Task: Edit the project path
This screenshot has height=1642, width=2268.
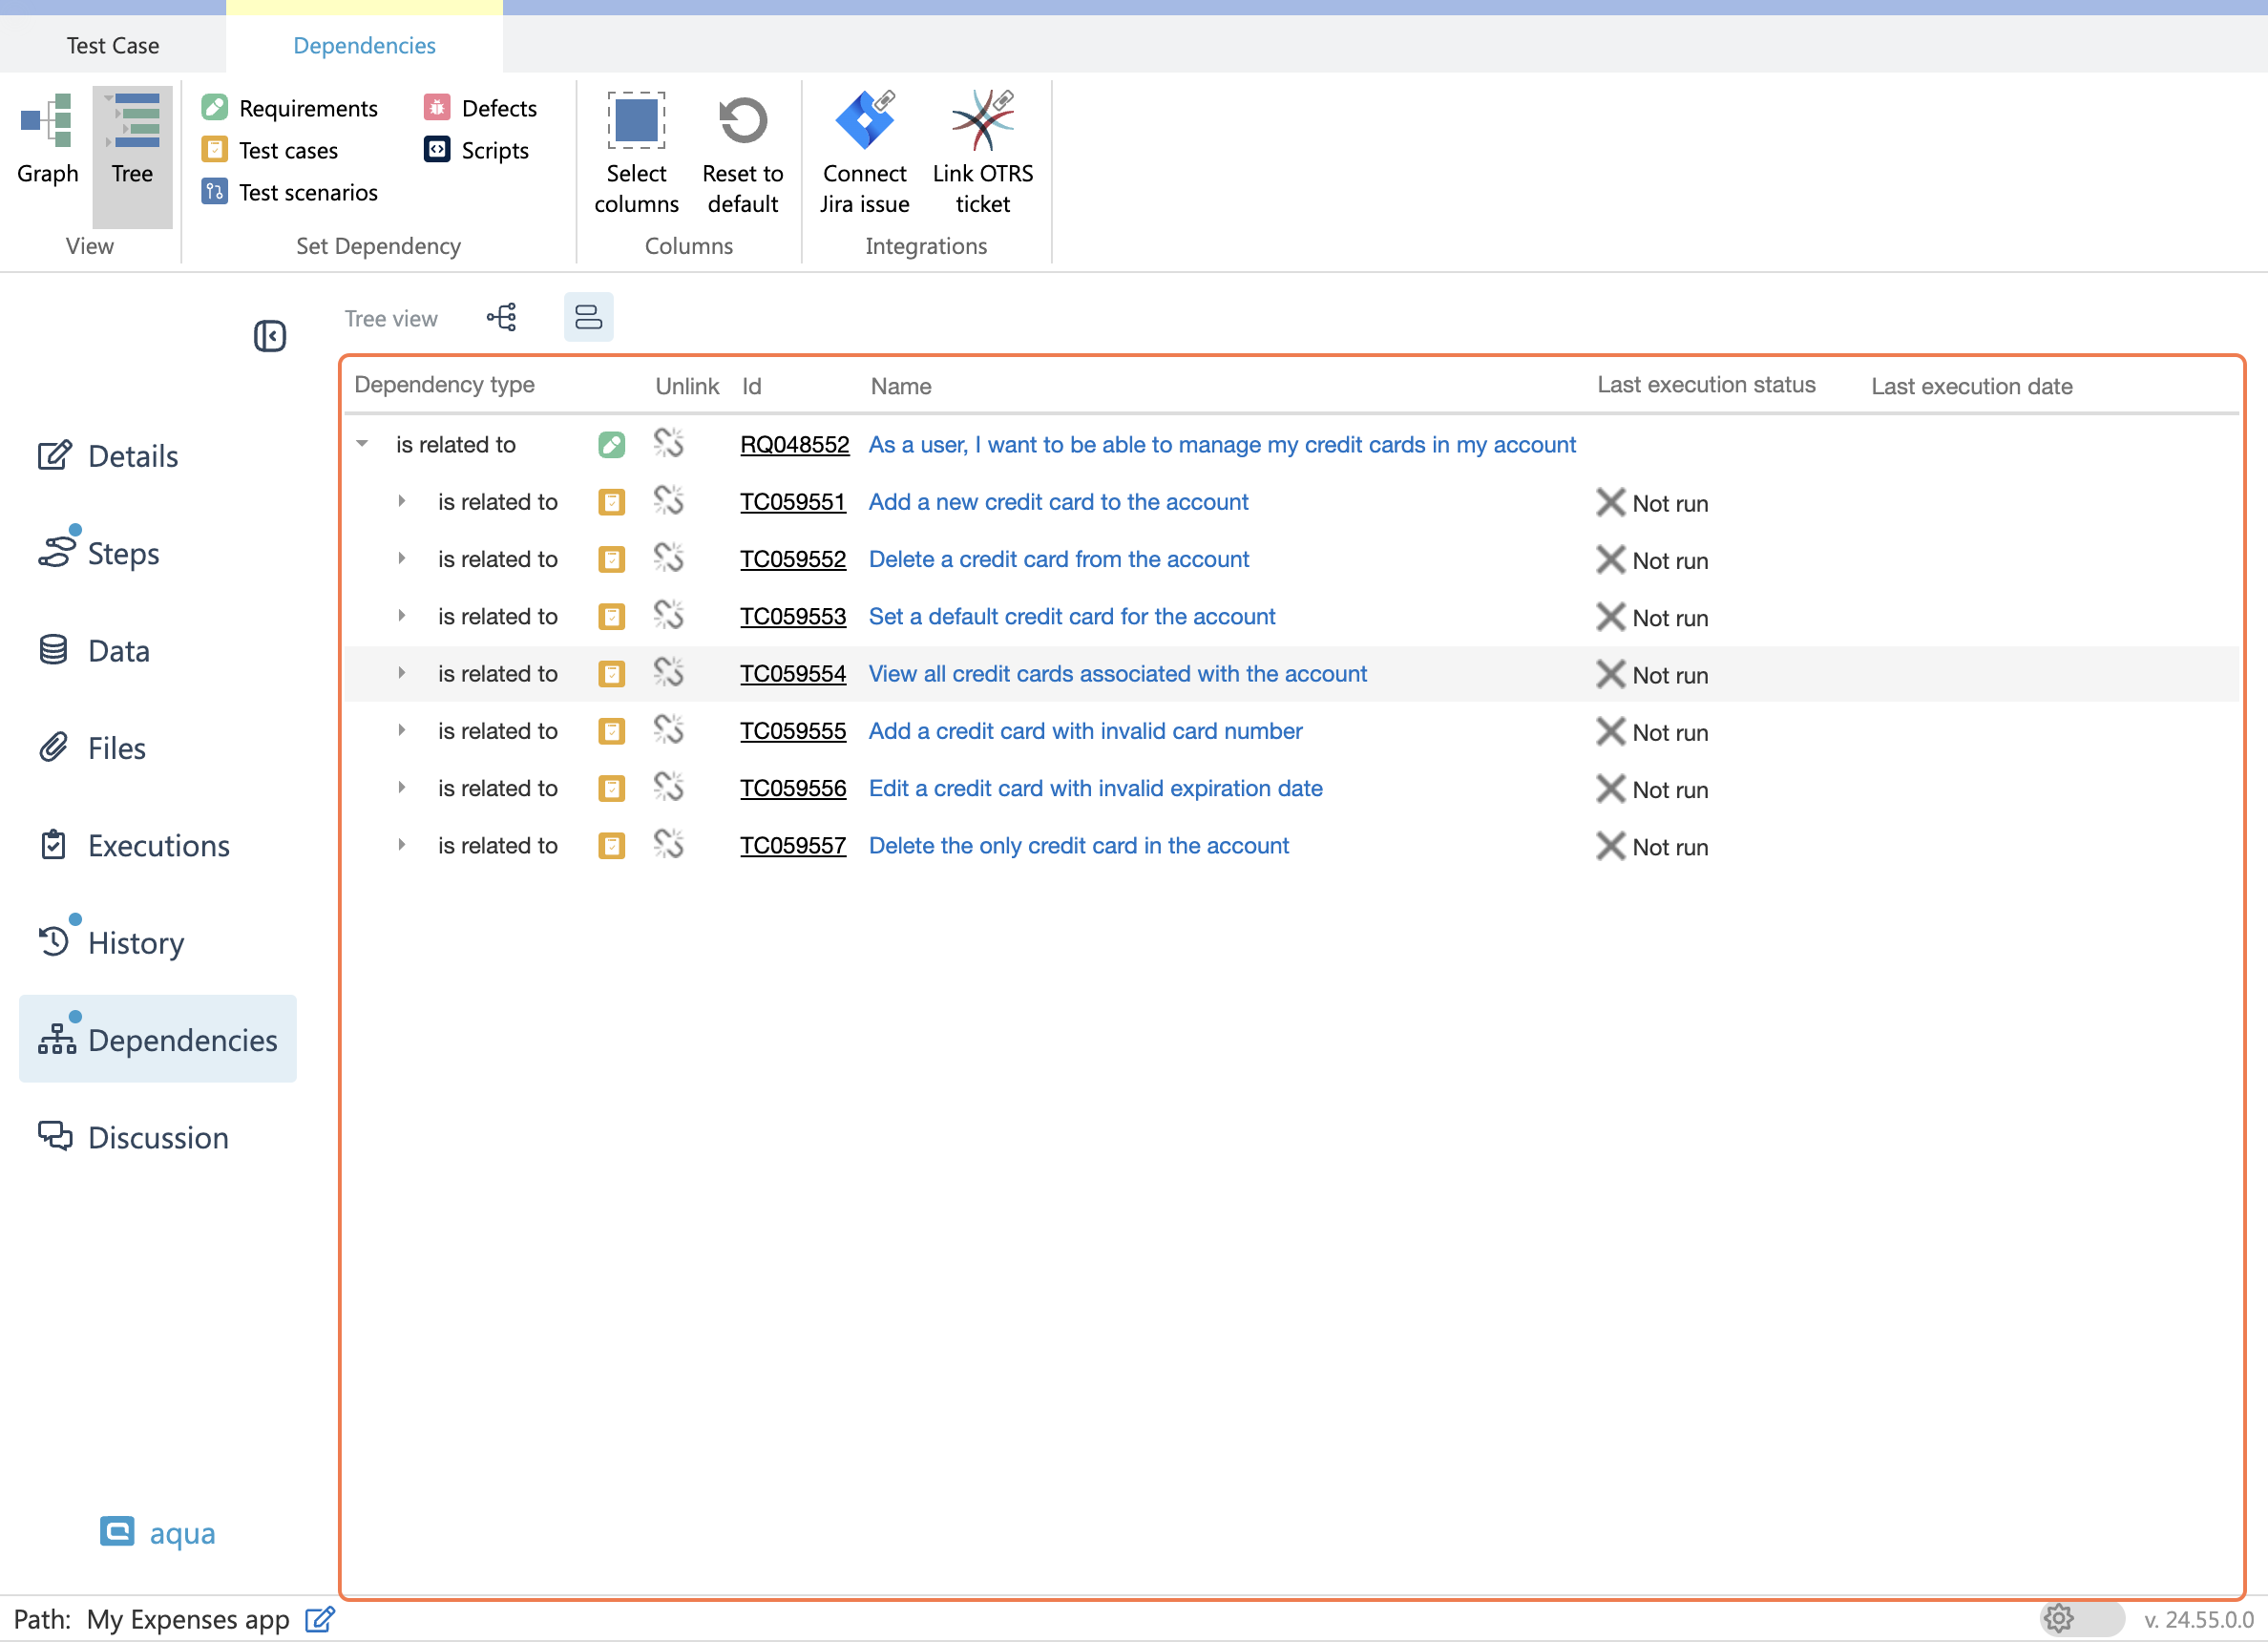Action: pyautogui.click(x=320, y=1619)
